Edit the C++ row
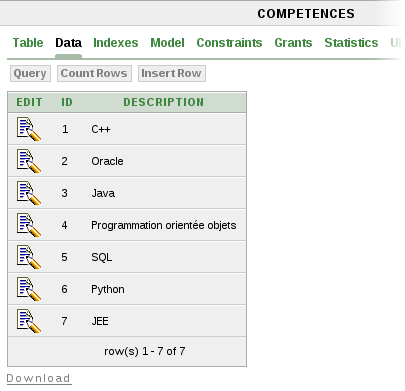Viewport: 405px width, 391px height. click(x=29, y=129)
